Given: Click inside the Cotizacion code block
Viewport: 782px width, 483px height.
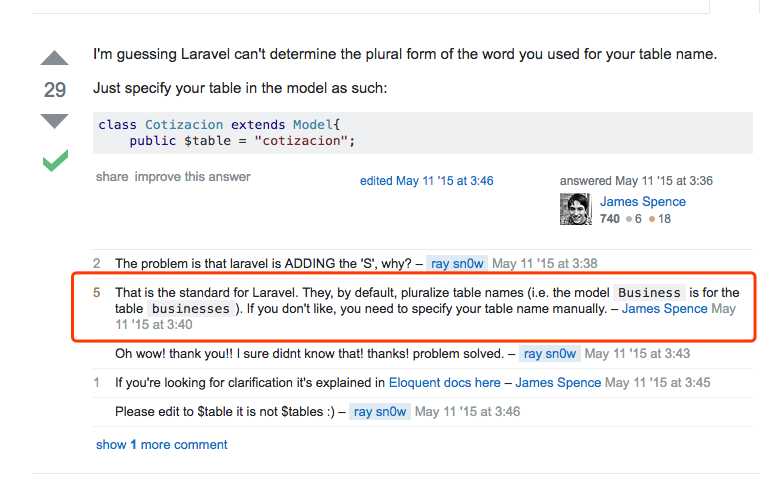Looking at the screenshot, I should click(422, 133).
